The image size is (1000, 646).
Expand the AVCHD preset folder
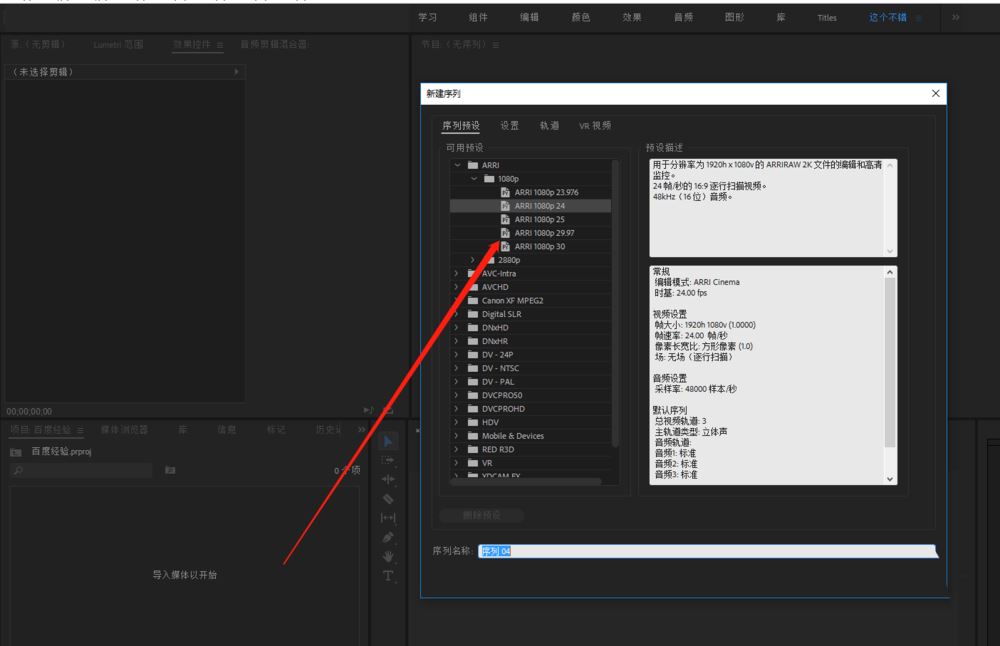click(457, 287)
